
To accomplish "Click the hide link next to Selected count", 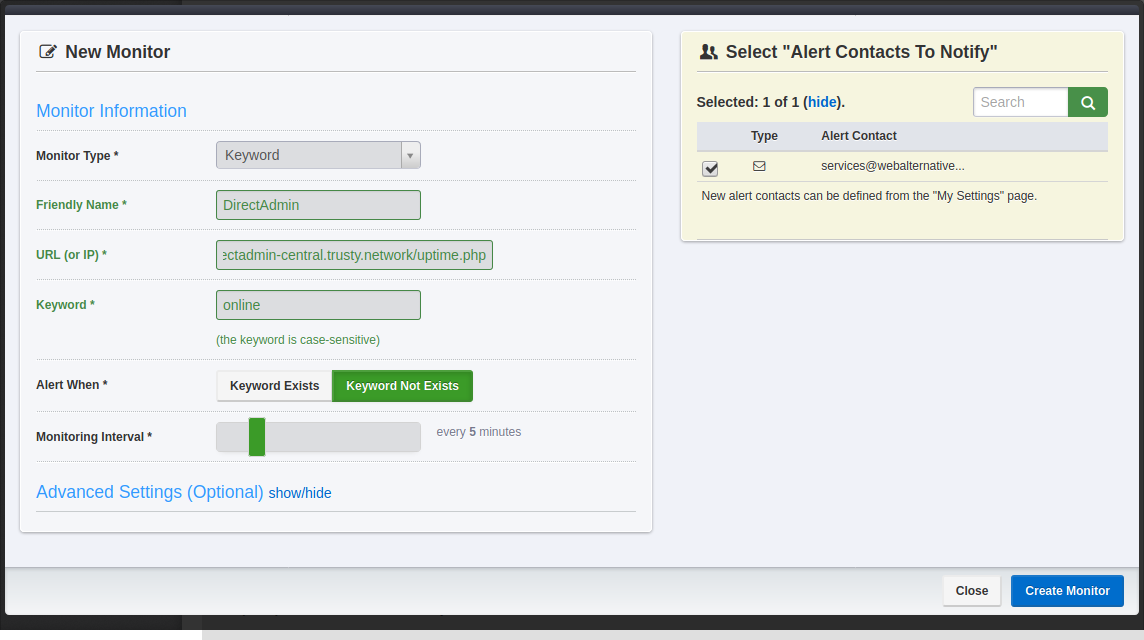I will [822, 102].
